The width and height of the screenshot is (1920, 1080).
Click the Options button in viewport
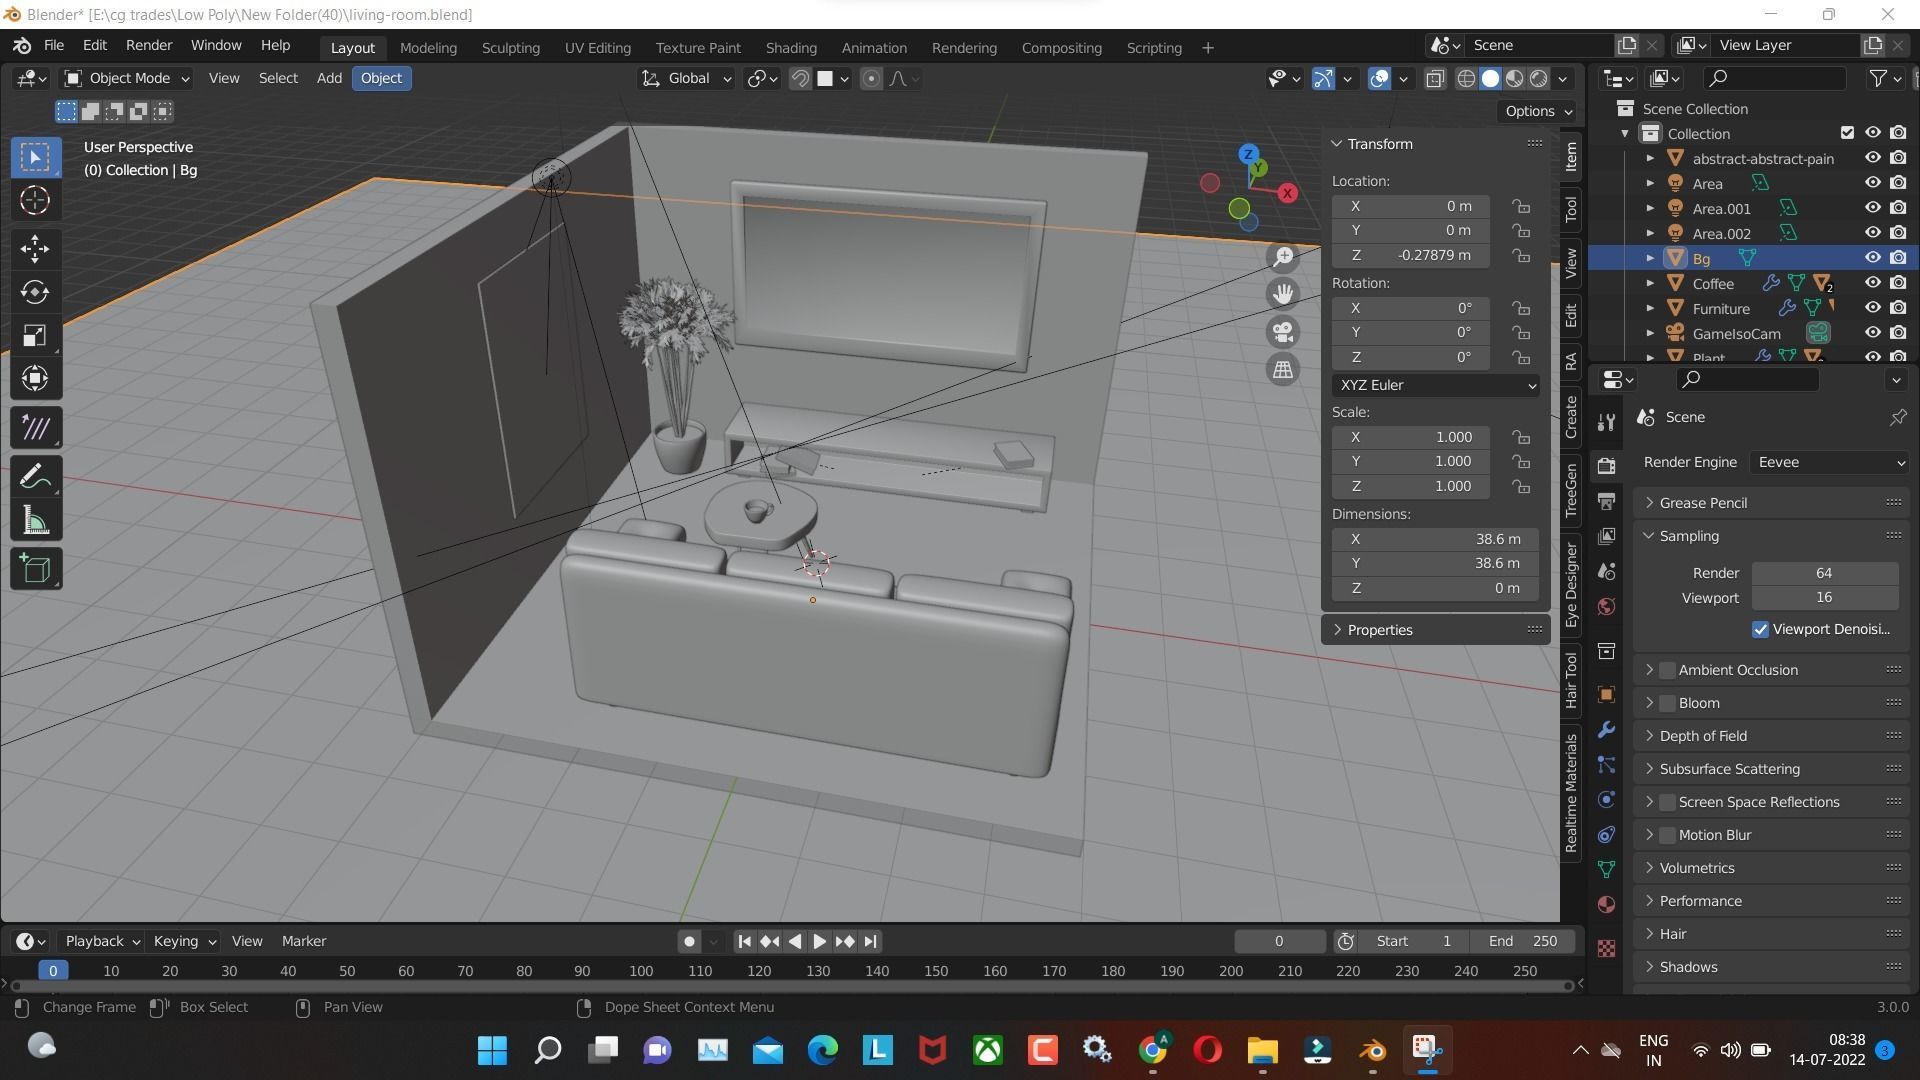(x=1538, y=111)
